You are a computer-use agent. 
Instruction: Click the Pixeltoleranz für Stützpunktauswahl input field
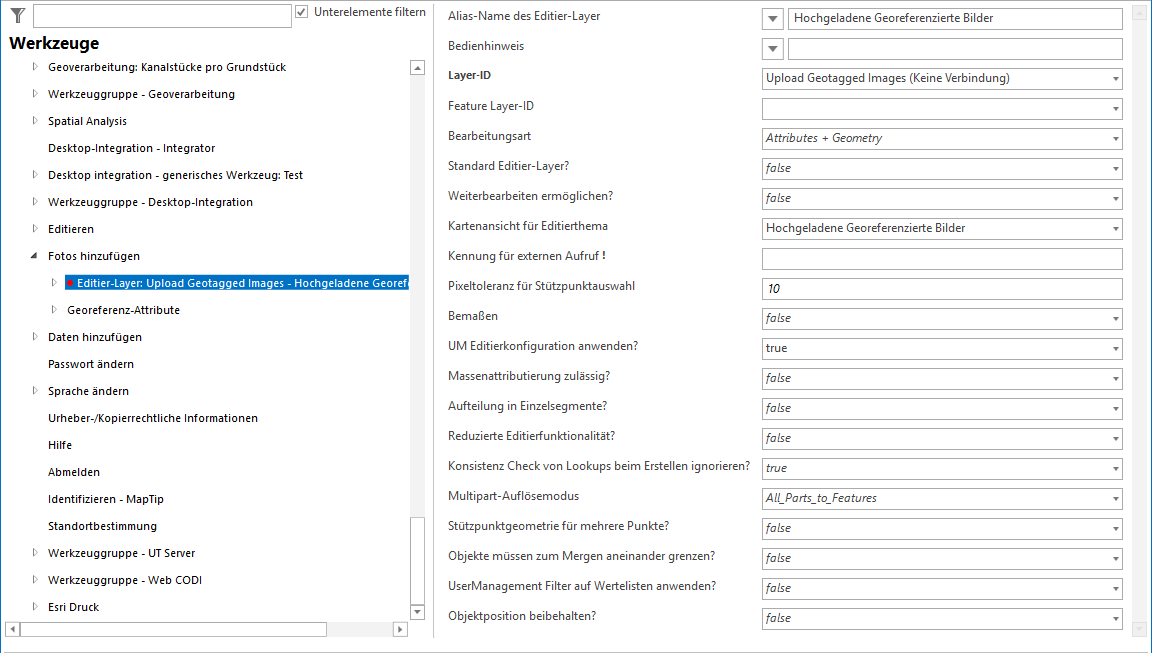940,288
